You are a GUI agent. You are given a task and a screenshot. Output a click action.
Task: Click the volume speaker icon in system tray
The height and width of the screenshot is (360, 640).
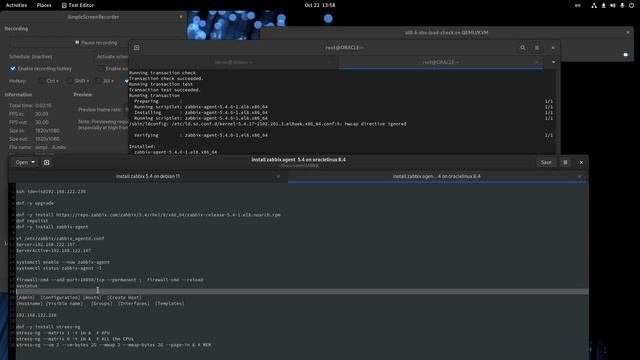coord(613,5)
